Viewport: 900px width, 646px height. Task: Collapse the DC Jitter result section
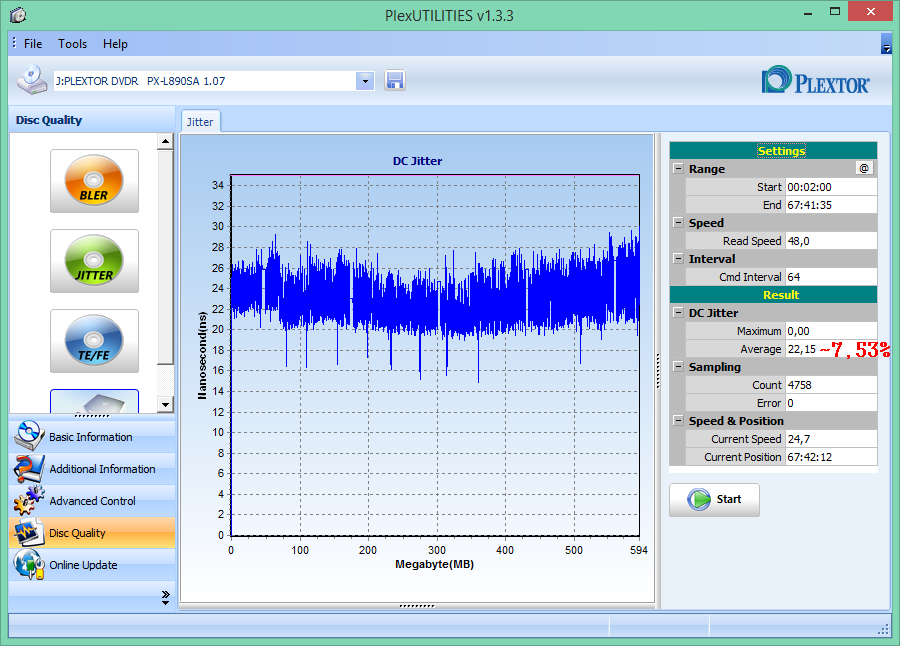click(678, 313)
